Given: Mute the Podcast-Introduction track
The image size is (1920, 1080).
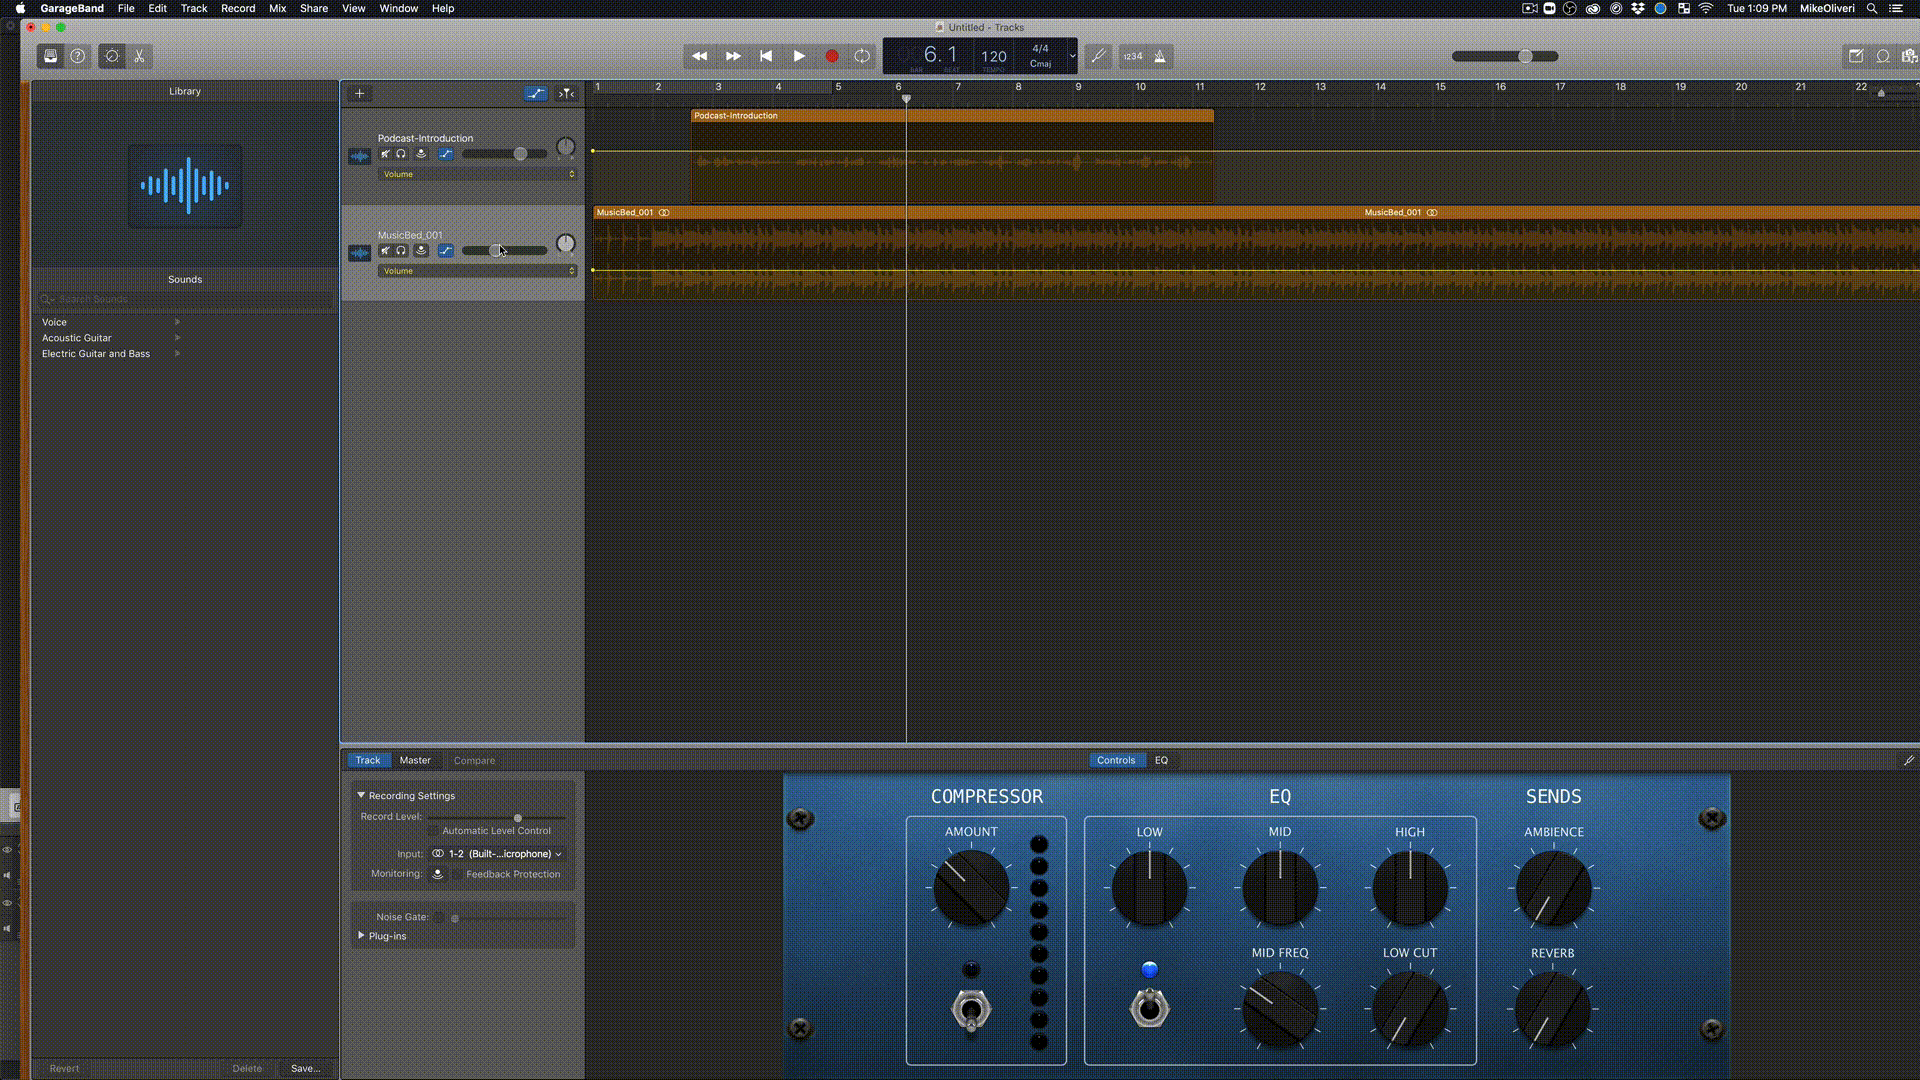Looking at the screenshot, I should click(385, 154).
